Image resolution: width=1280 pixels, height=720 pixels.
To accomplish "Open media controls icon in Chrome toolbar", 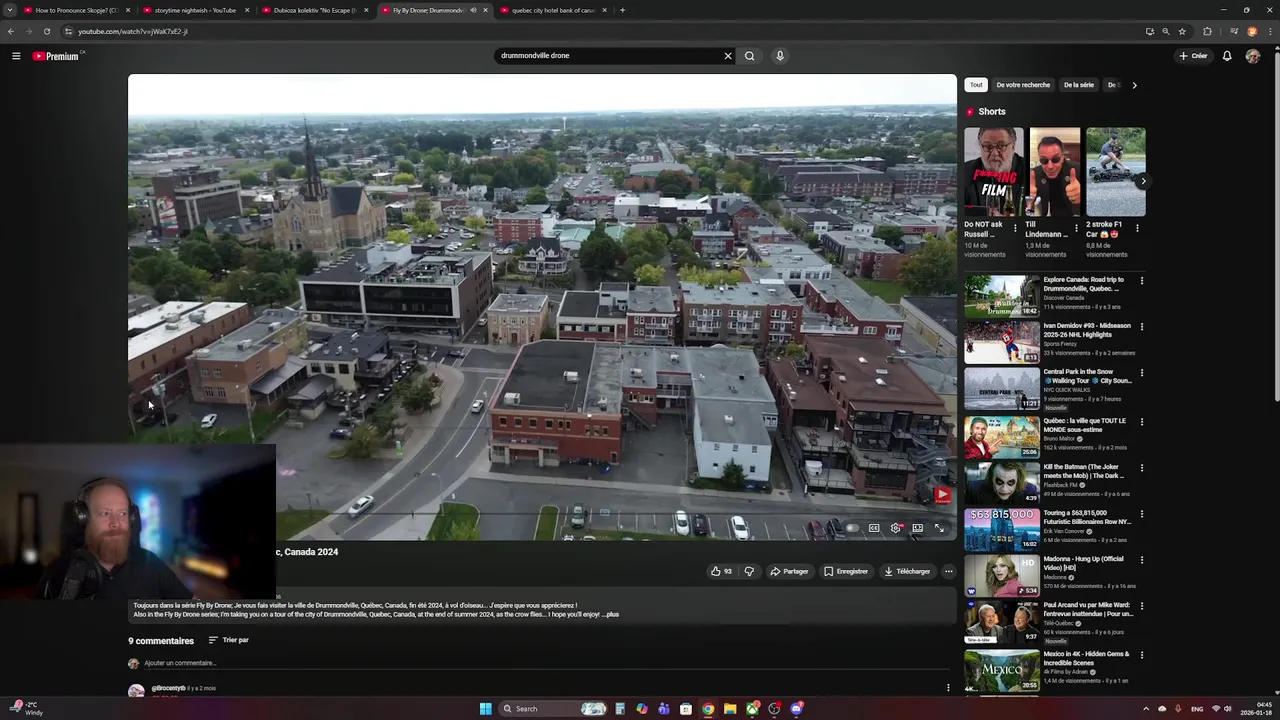I will [1234, 31].
